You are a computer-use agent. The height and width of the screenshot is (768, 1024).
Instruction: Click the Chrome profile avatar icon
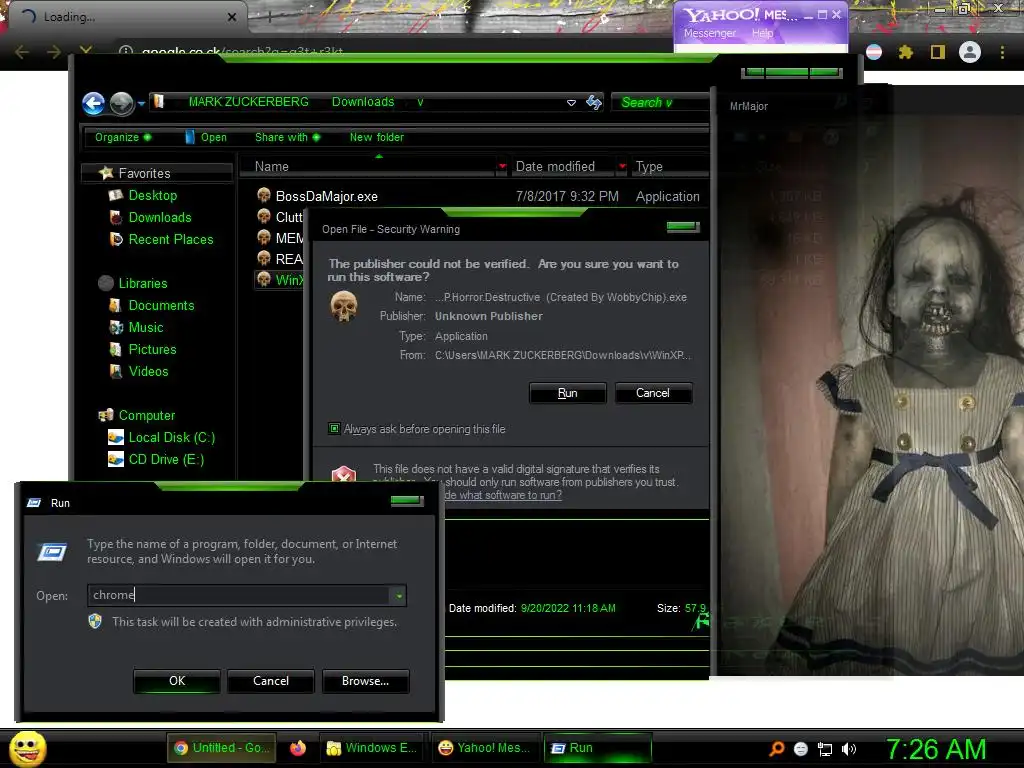(970, 52)
